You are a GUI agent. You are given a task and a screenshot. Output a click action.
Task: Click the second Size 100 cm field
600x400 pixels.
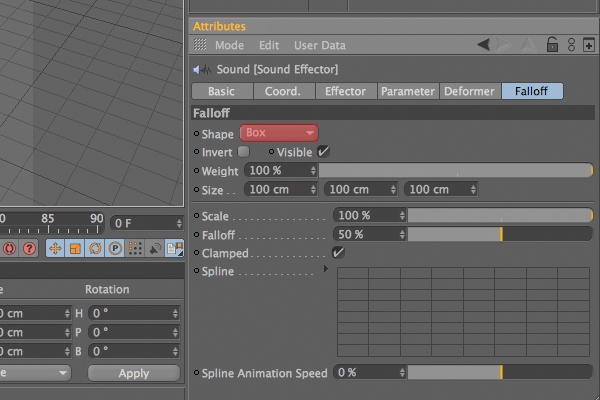pyautogui.click(x=361, y=189)
